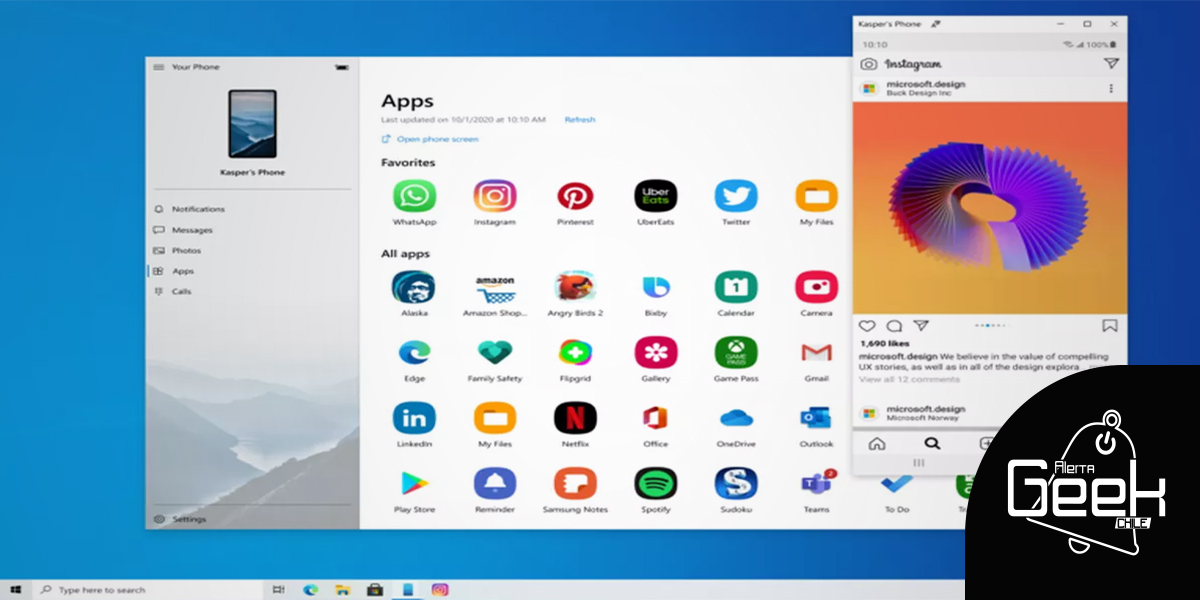Launch the Outlook app

click(x=816, y=417)
